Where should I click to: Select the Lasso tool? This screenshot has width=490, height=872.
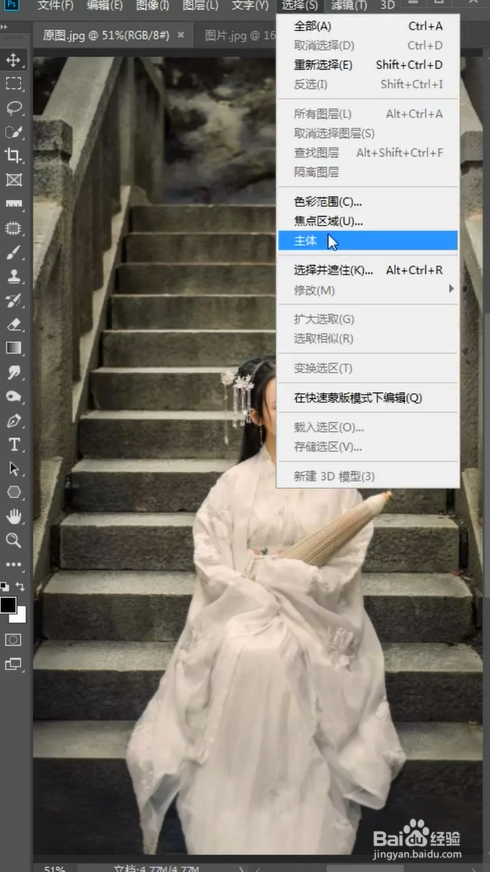13,107
